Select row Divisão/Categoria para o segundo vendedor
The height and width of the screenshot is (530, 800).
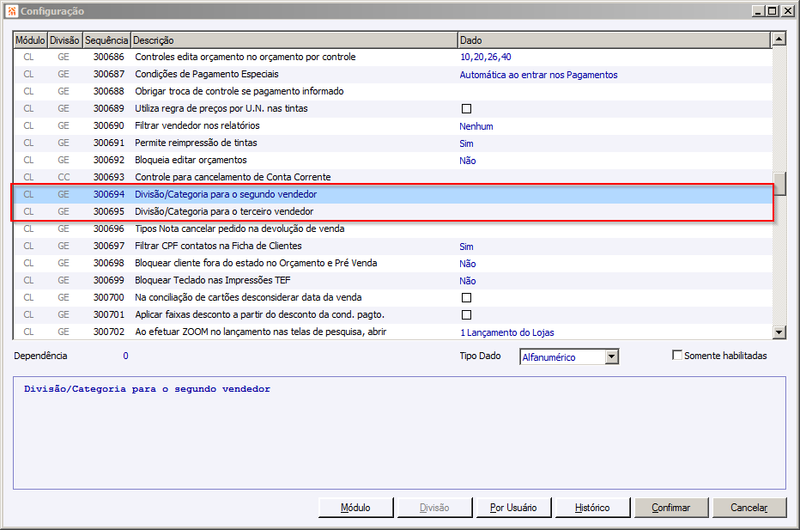[392, 194]
